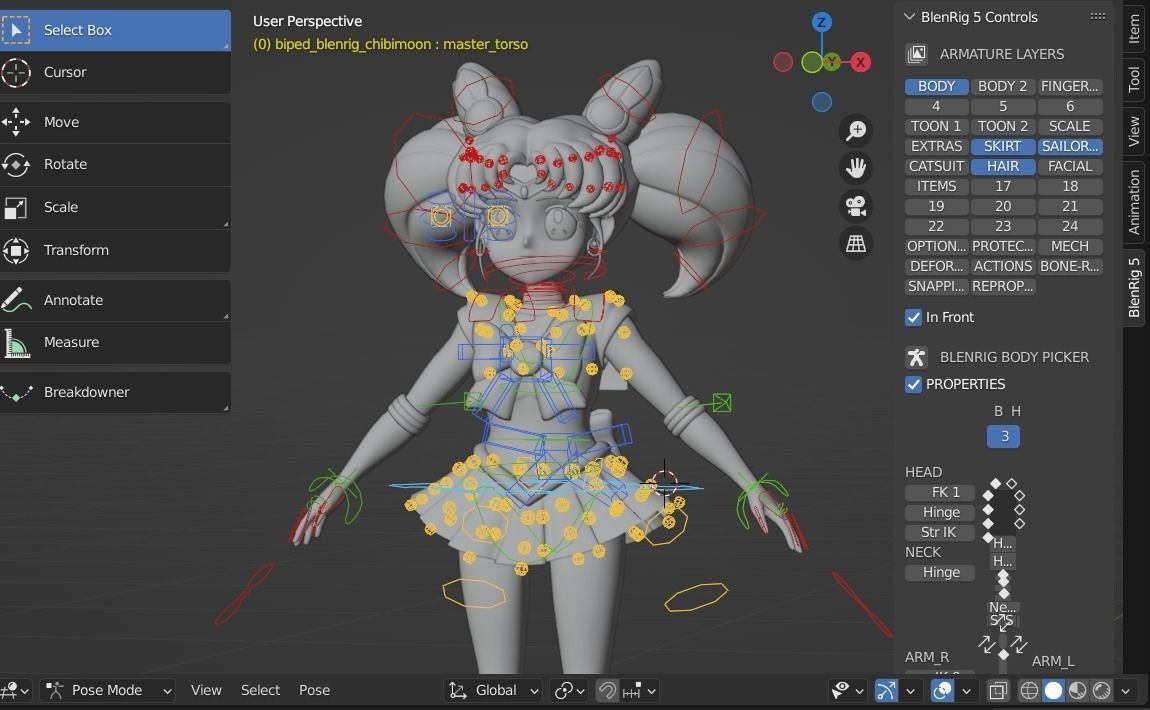Choose the Annotate tool
1150x710 pixels.
(x=115, y=300)
